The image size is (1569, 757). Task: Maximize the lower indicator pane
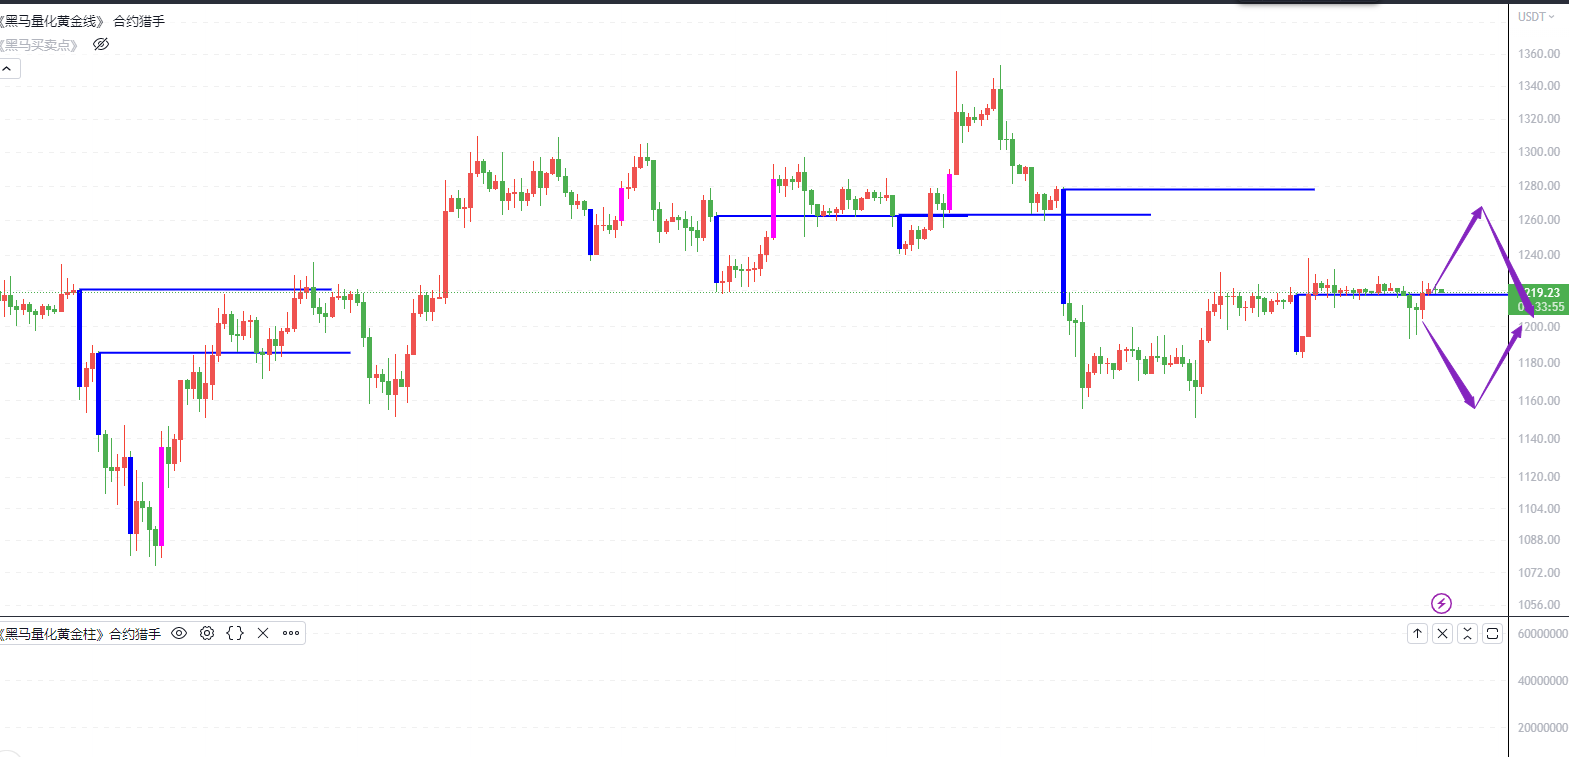1492,633
